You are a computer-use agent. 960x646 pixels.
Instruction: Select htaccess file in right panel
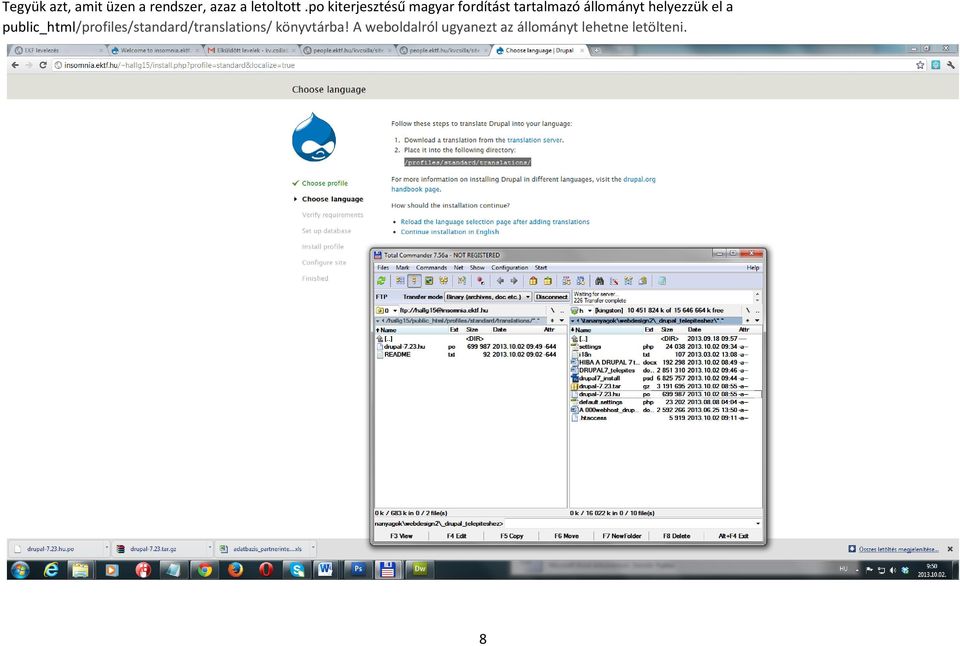(x=666, y=418)
